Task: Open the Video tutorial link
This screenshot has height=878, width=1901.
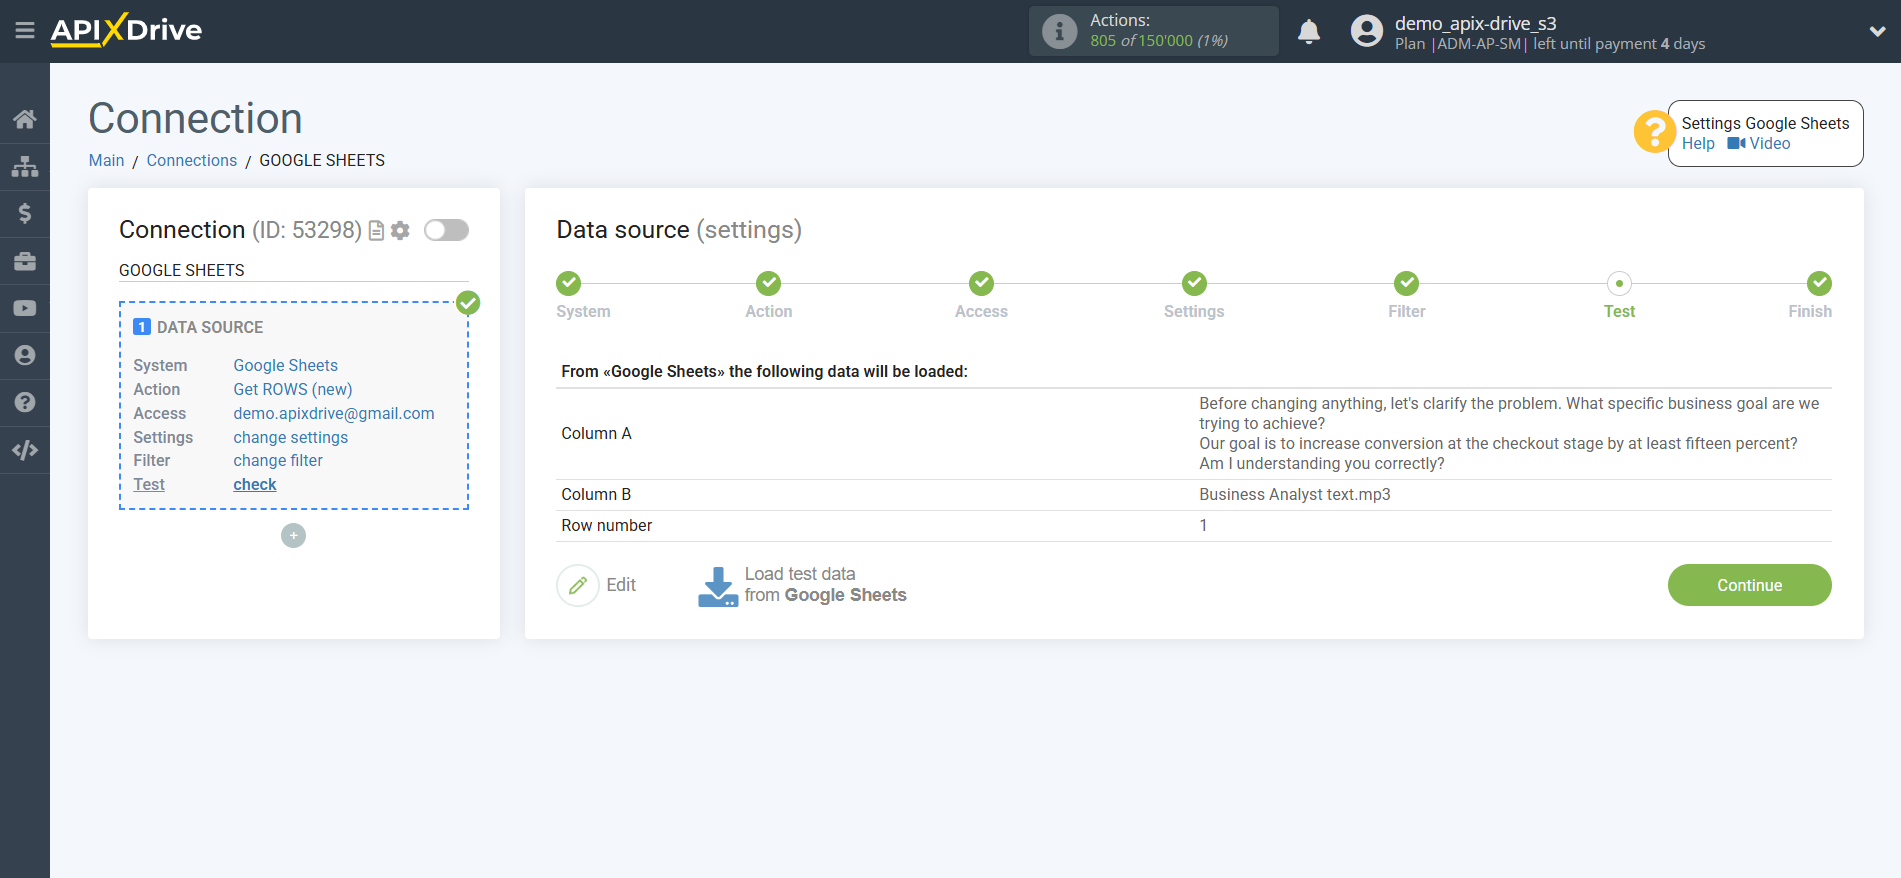Action: coord(1759,144)
